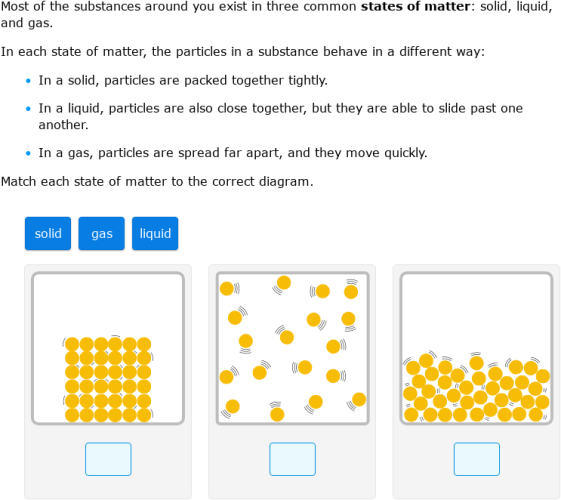Select answer box beneath scattered particles diagram
This screenshot has height=500, width=561.
[x=292, y=459]
